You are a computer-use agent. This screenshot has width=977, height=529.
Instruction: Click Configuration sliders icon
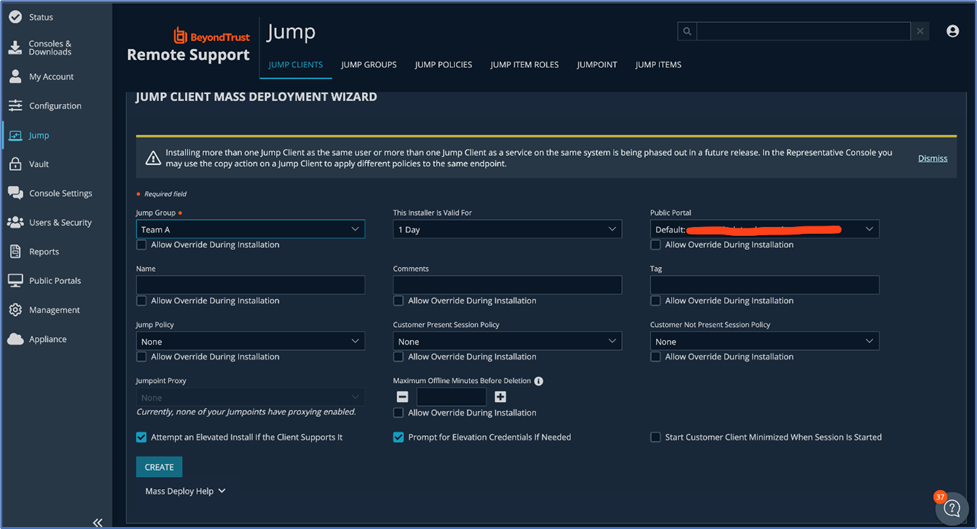point(15,105)
